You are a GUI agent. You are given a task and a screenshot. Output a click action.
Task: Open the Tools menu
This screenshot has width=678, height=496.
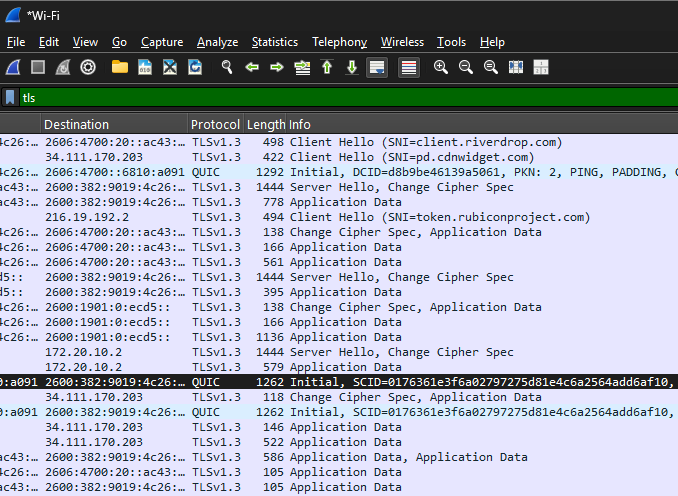[x=451, y=42]
